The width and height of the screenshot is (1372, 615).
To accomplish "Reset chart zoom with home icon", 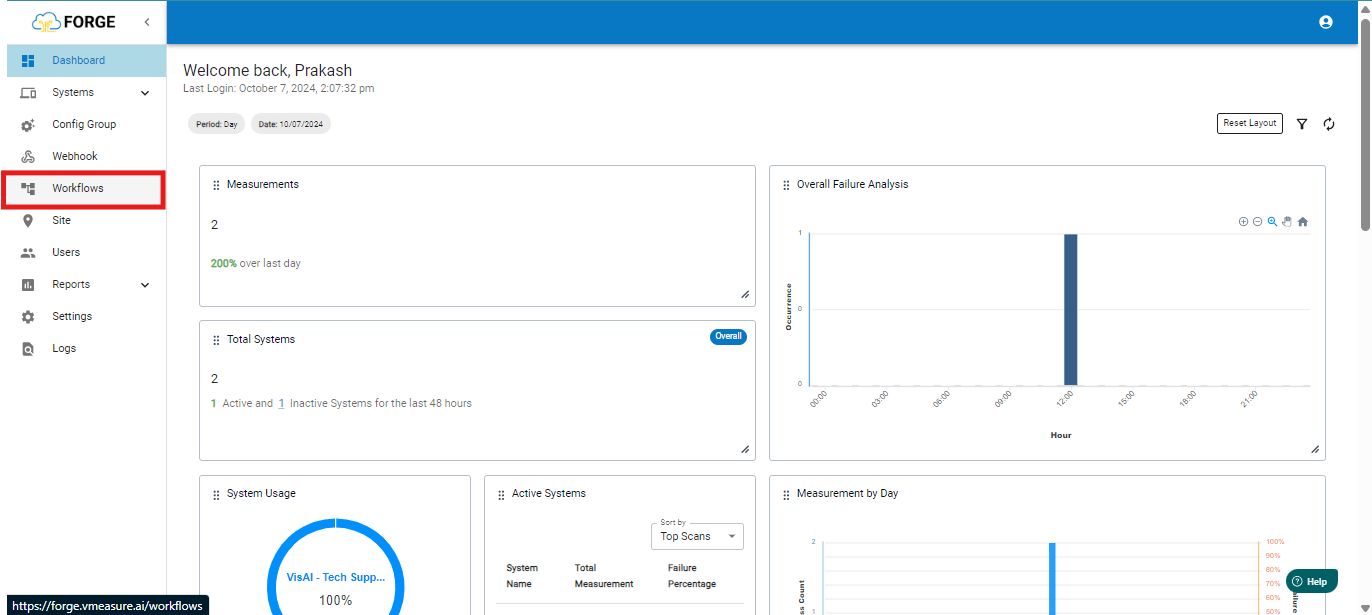I will point(1303,222).
